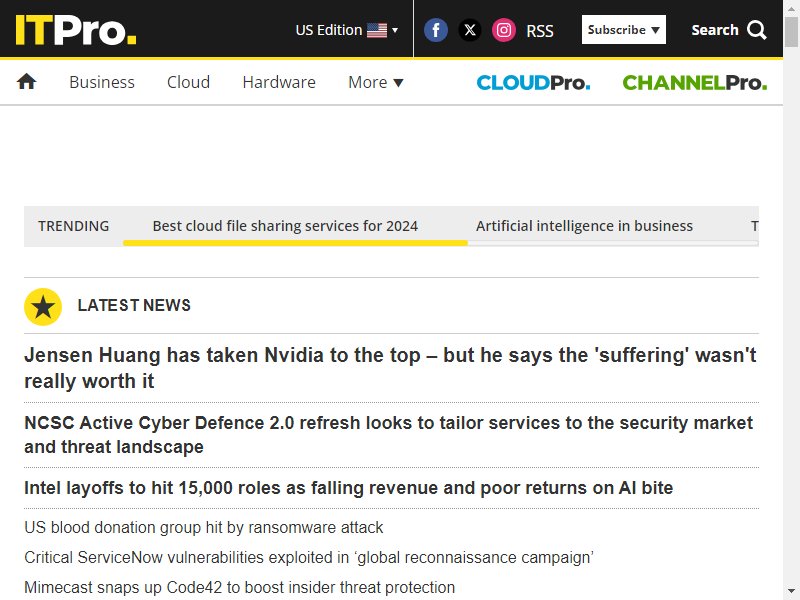The image size is (800, 600).
Task: Open the RSS feed link
Action: [540, 31]
